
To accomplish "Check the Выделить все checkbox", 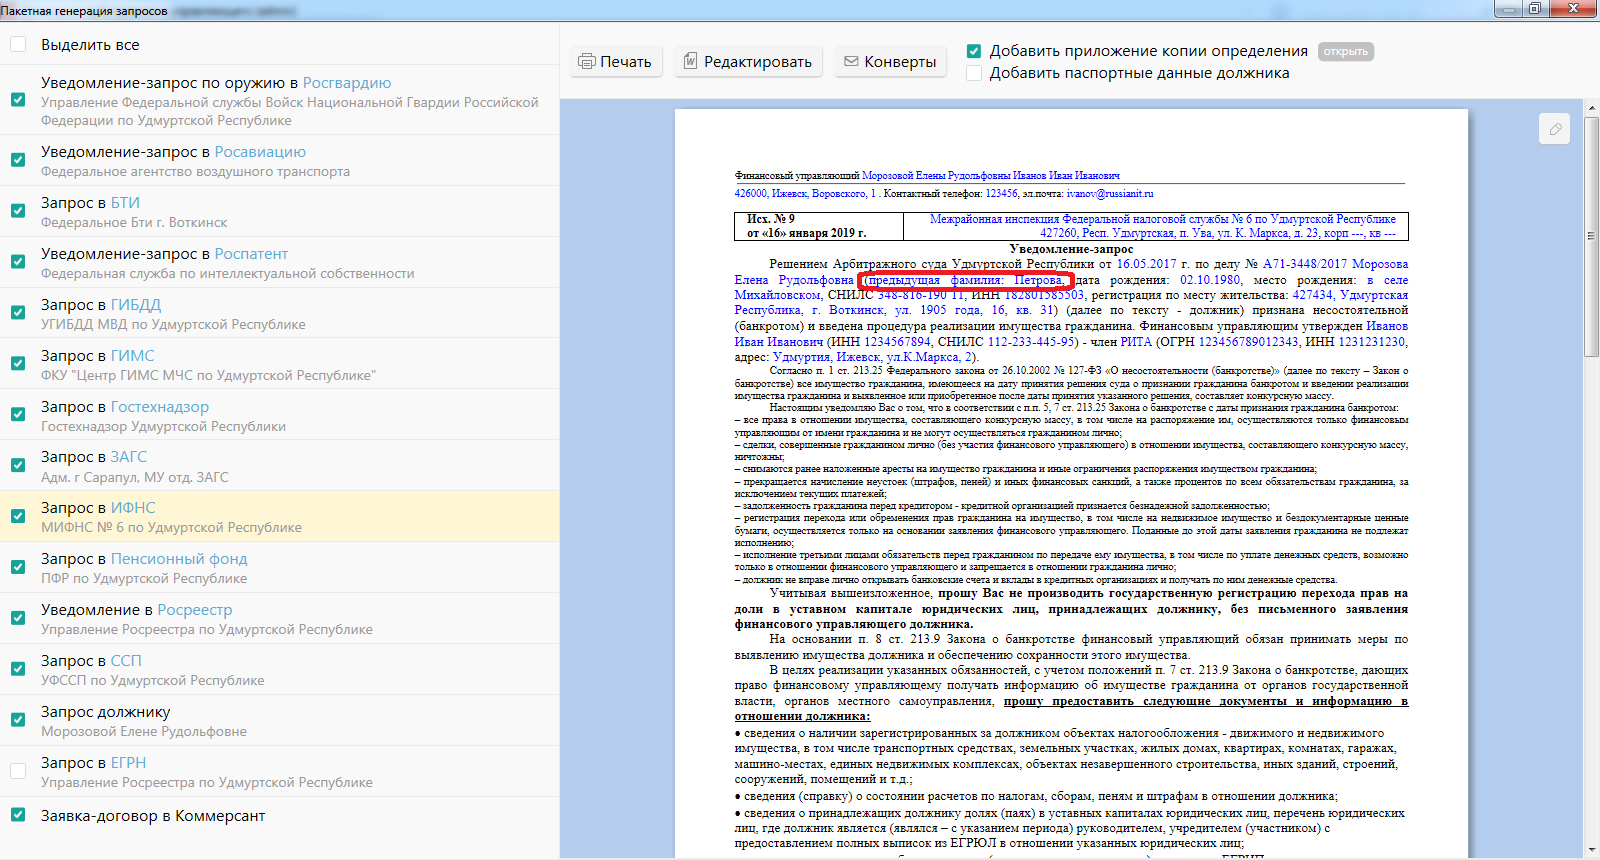I will click(18, 45).
